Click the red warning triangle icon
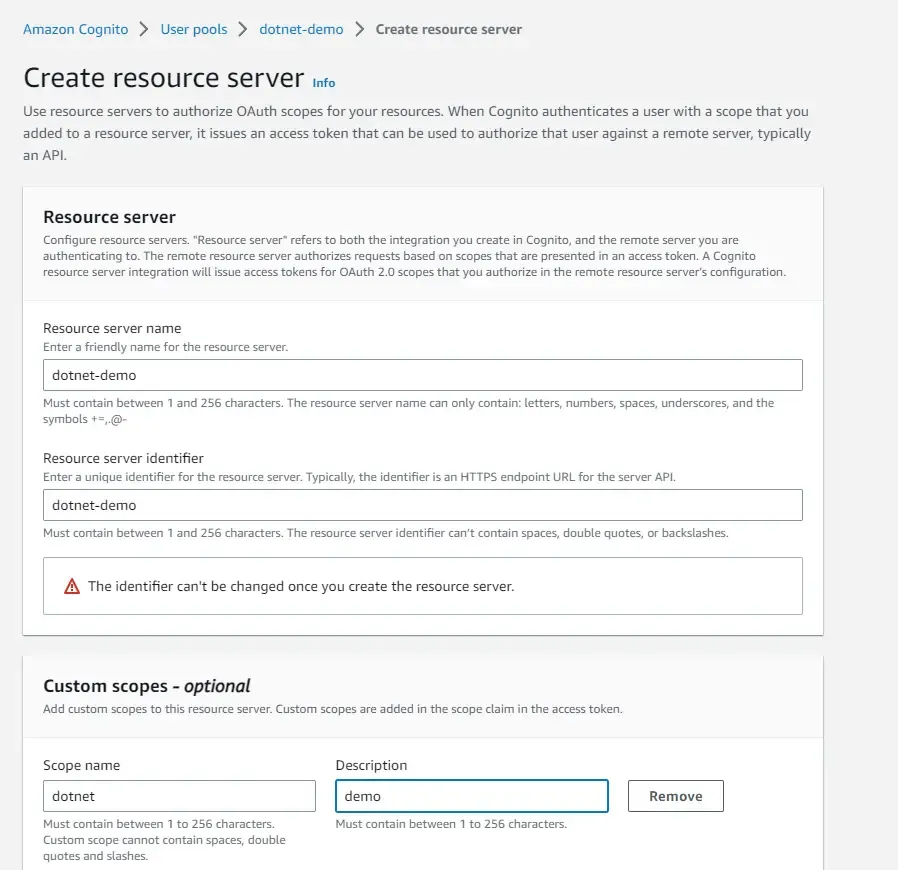This screenshot has width=898, height=870. pyautogui.click(x=72, y=587)
